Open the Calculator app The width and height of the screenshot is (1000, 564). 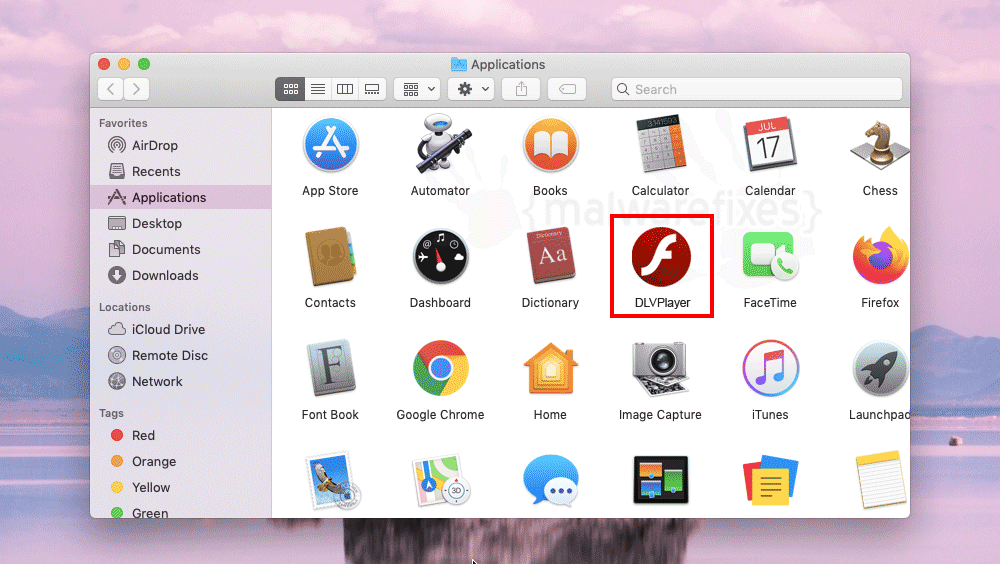pos(661,144)
